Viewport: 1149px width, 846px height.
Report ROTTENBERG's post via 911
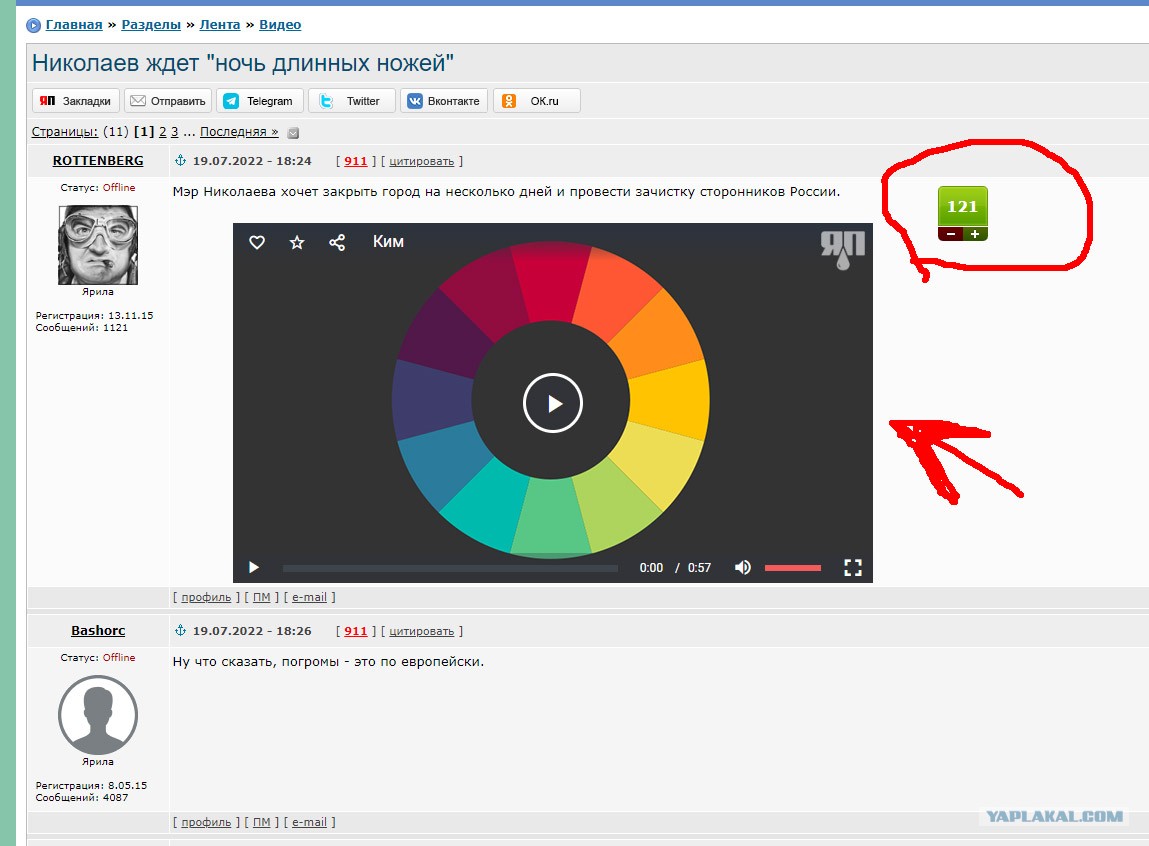point(355,161)
